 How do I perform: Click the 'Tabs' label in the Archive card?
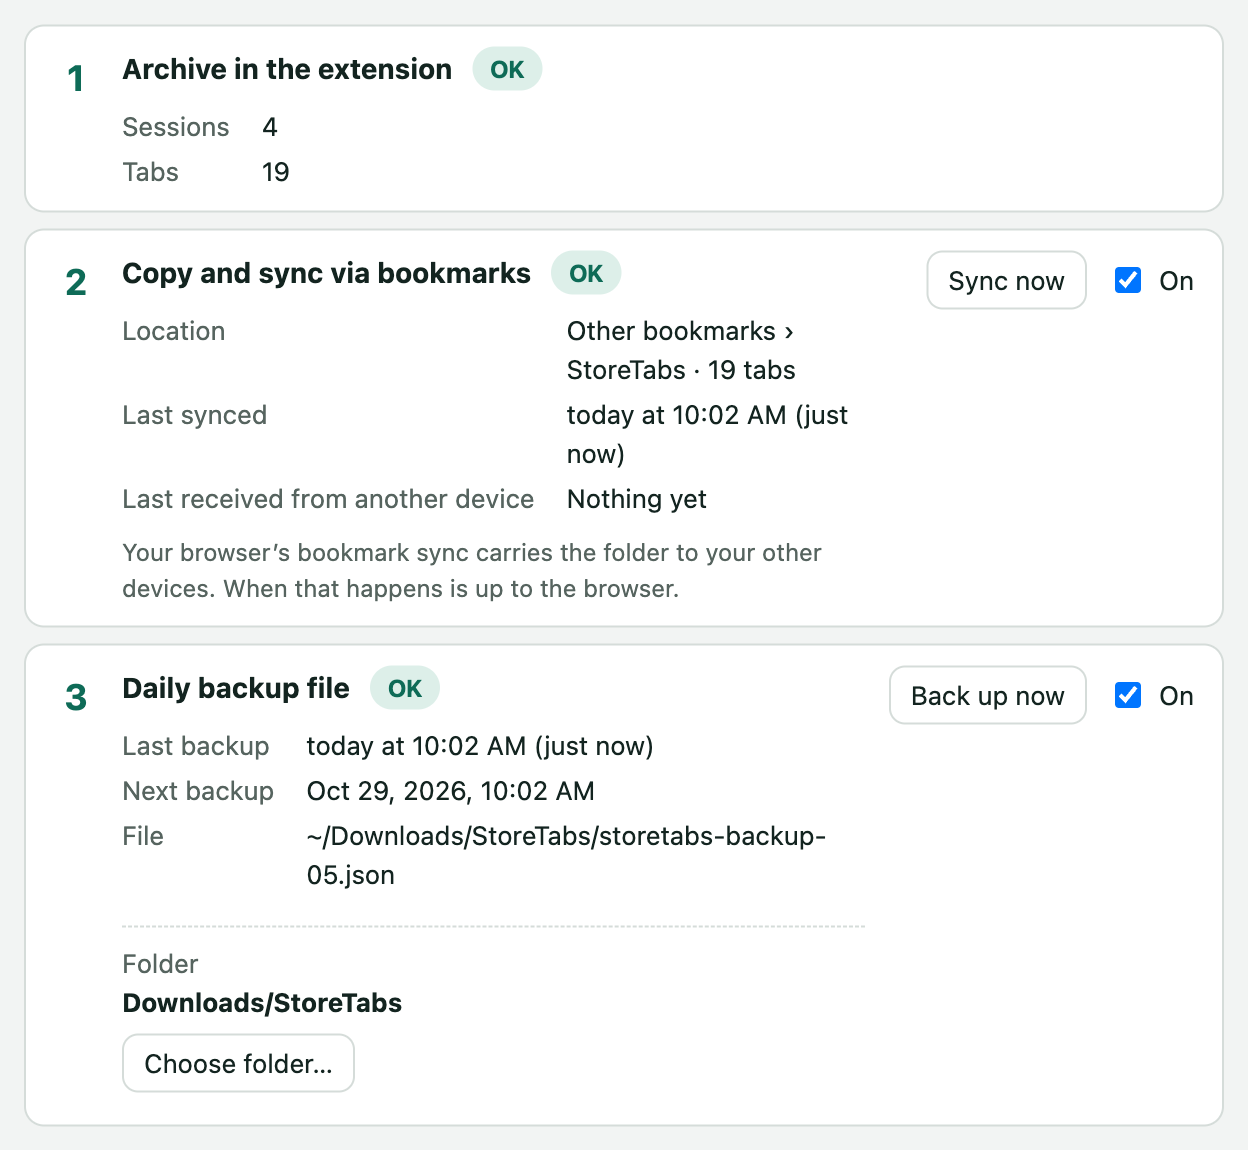[x=151, y=172]
